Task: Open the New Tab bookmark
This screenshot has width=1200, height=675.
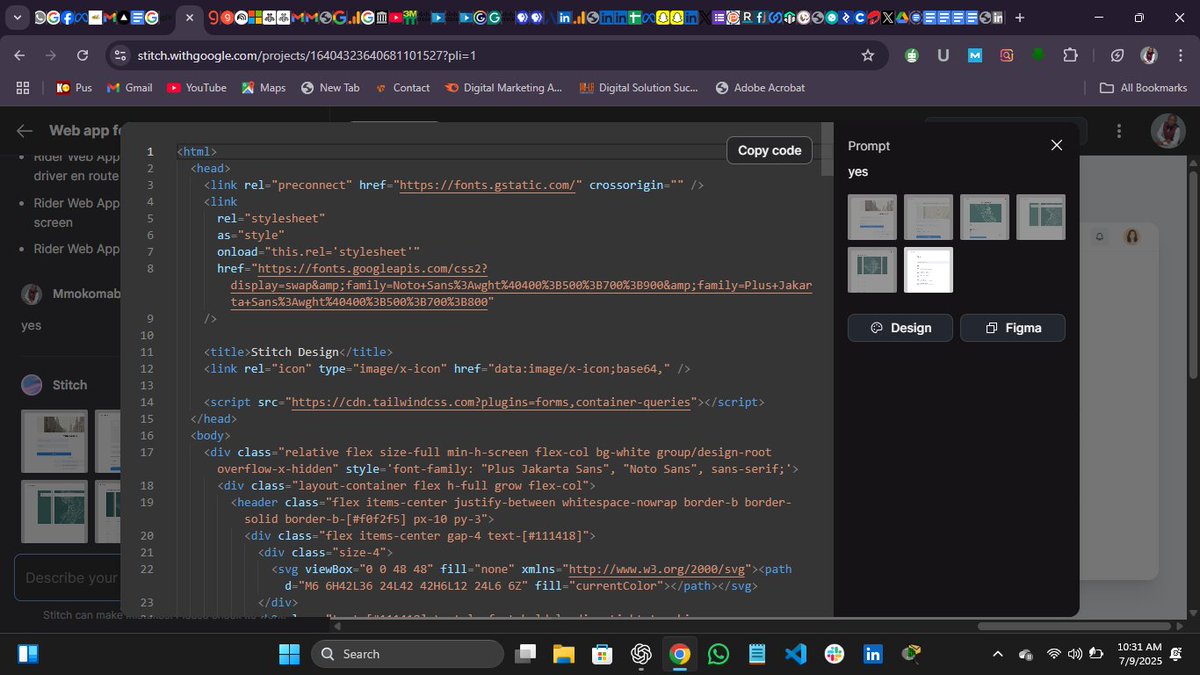Action: click(329, 88)
